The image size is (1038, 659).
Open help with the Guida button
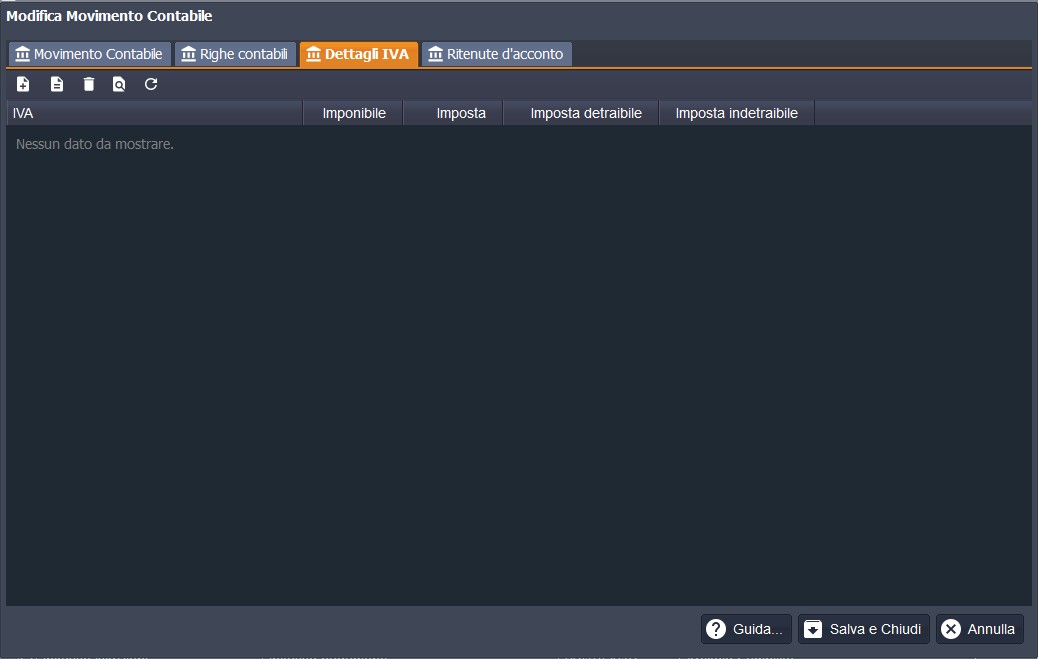tap(746, 629)
